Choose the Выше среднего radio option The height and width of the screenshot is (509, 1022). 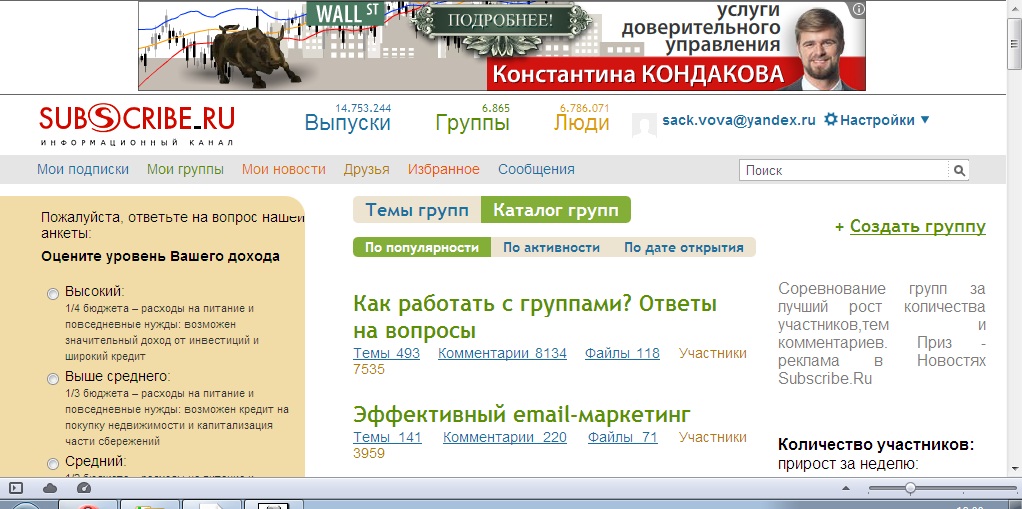(53, 378)
